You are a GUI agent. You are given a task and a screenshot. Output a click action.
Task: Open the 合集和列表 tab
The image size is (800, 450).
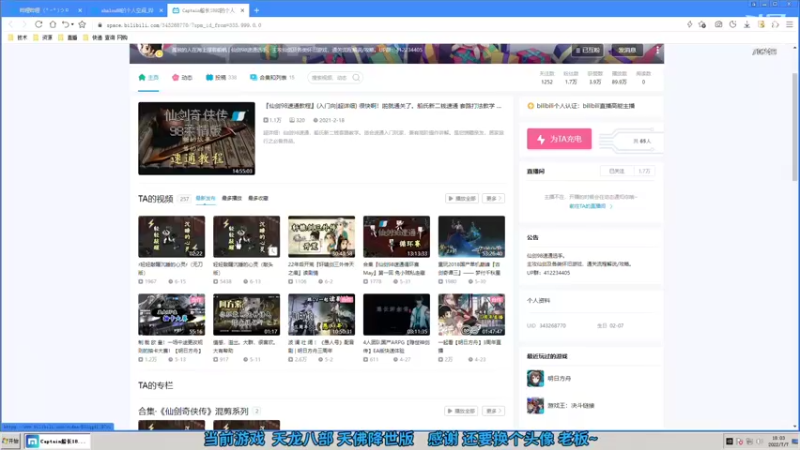click(x=272, y=78)
